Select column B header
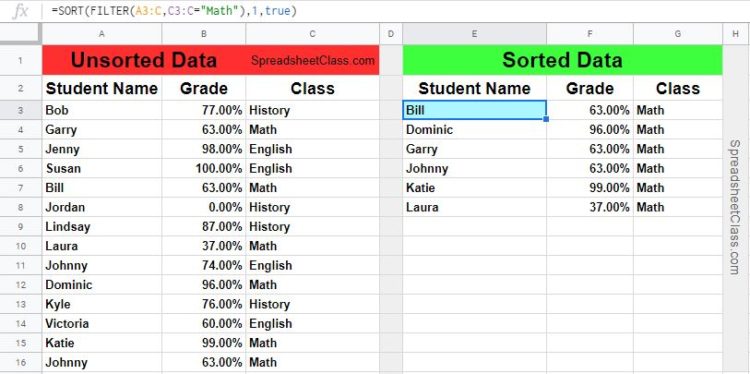The width and height of the screenshot is (750, 374). [204, 33]
